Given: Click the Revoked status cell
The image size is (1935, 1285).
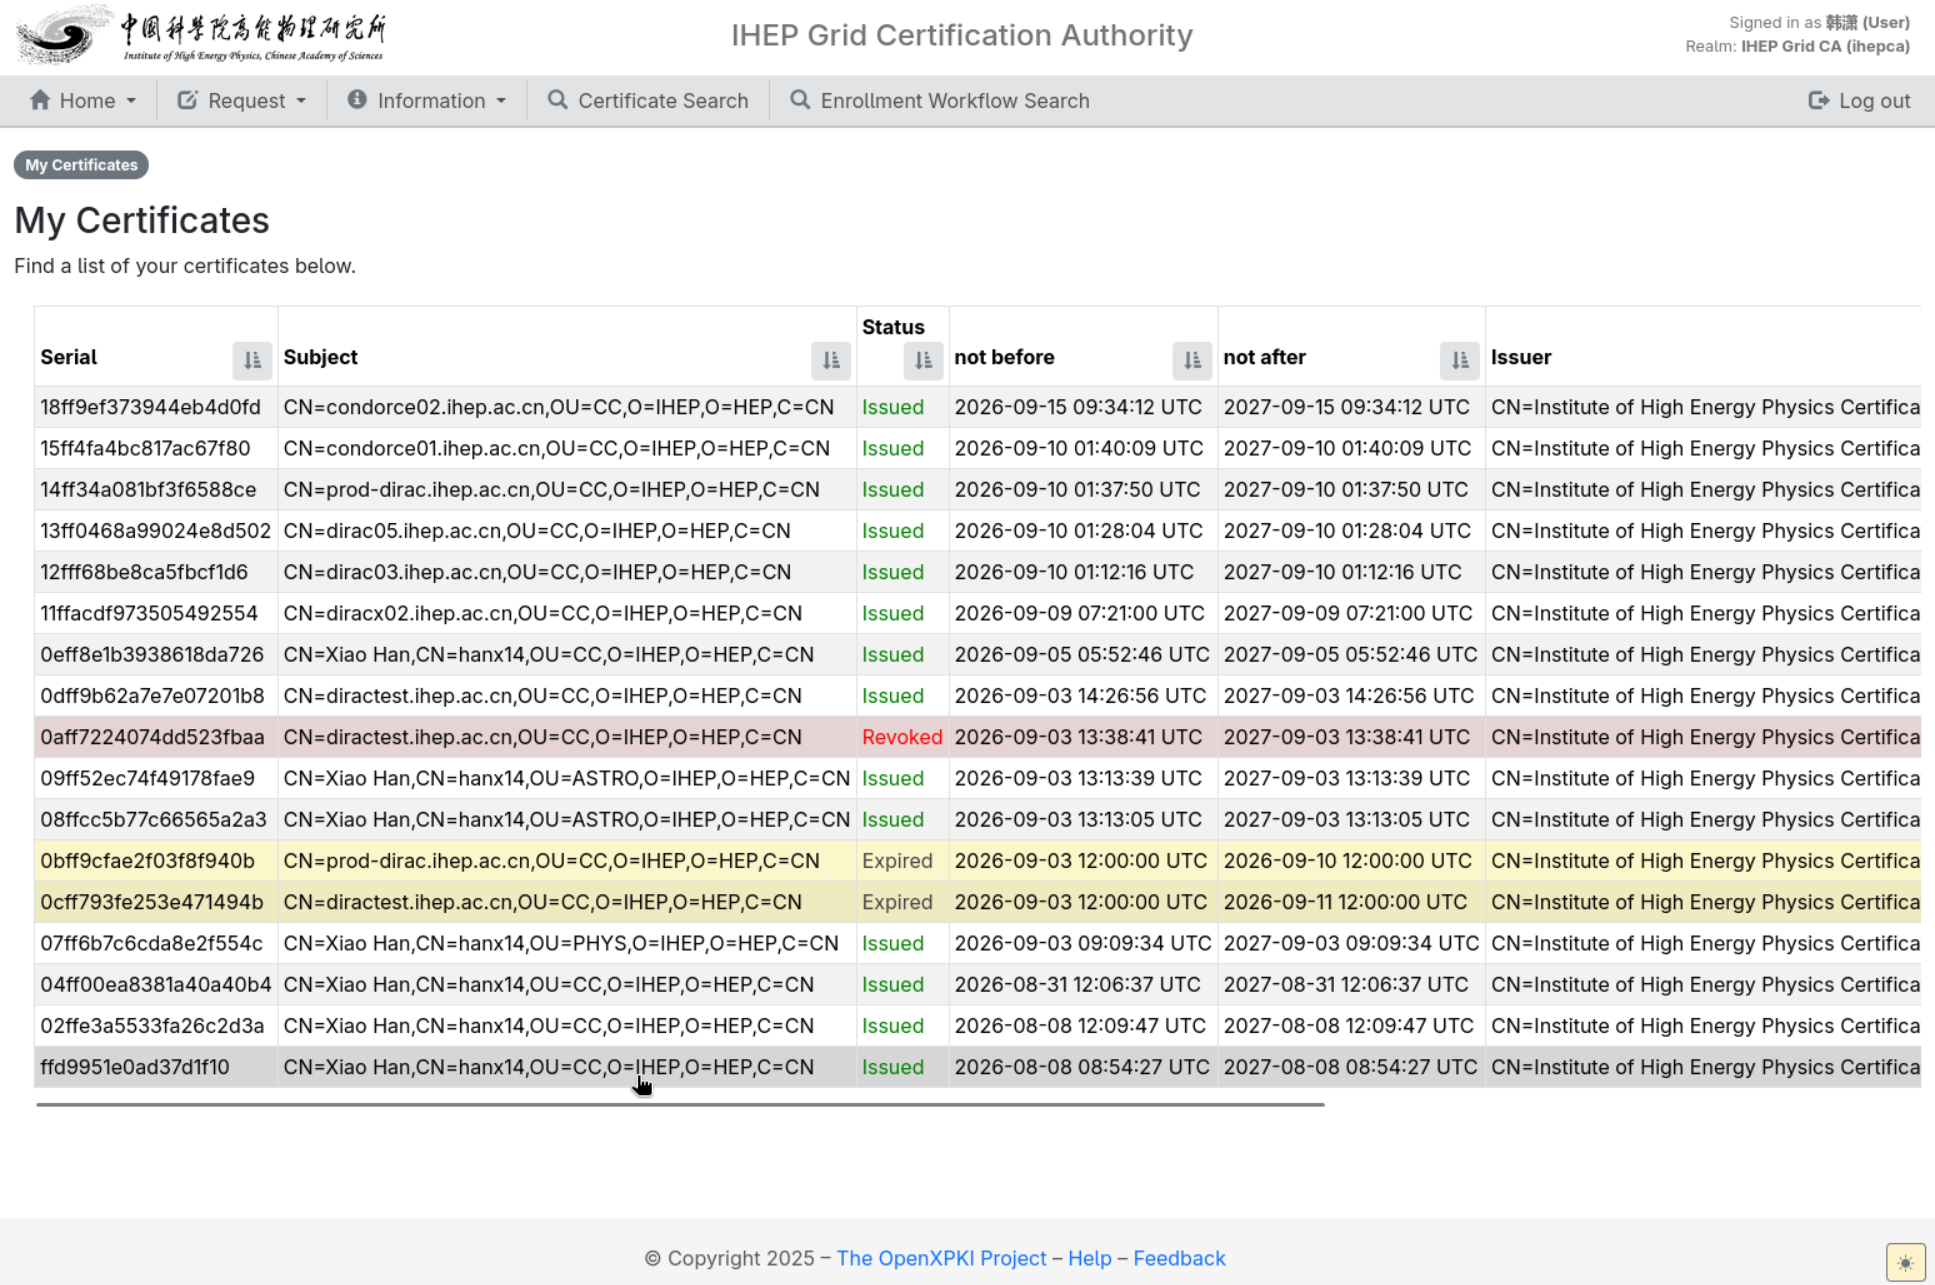Looking at the screenshot, I should click(x=902, y=737).
